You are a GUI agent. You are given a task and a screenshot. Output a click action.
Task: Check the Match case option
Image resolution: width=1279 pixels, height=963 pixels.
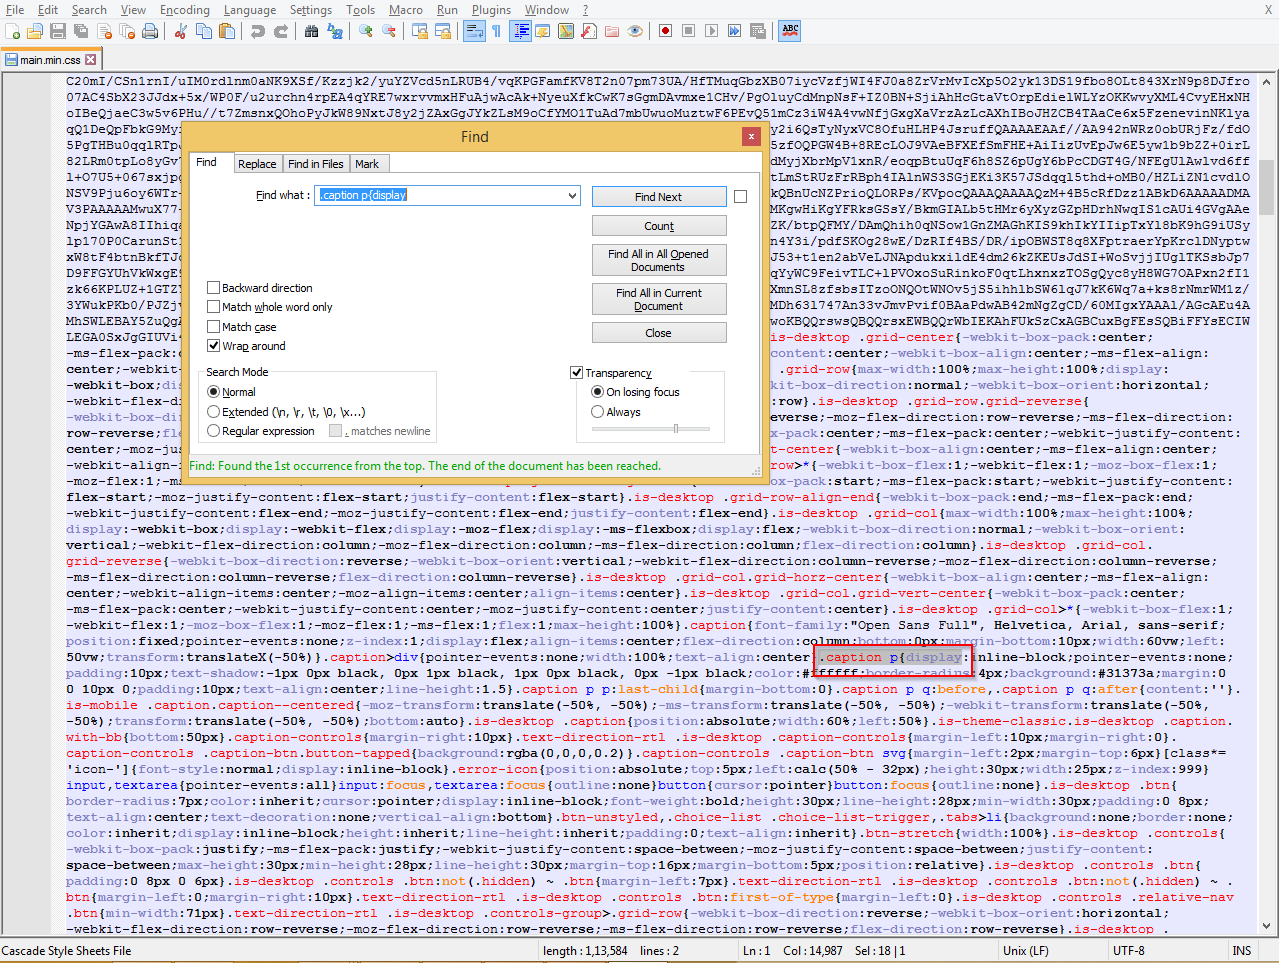pos(213,327)
